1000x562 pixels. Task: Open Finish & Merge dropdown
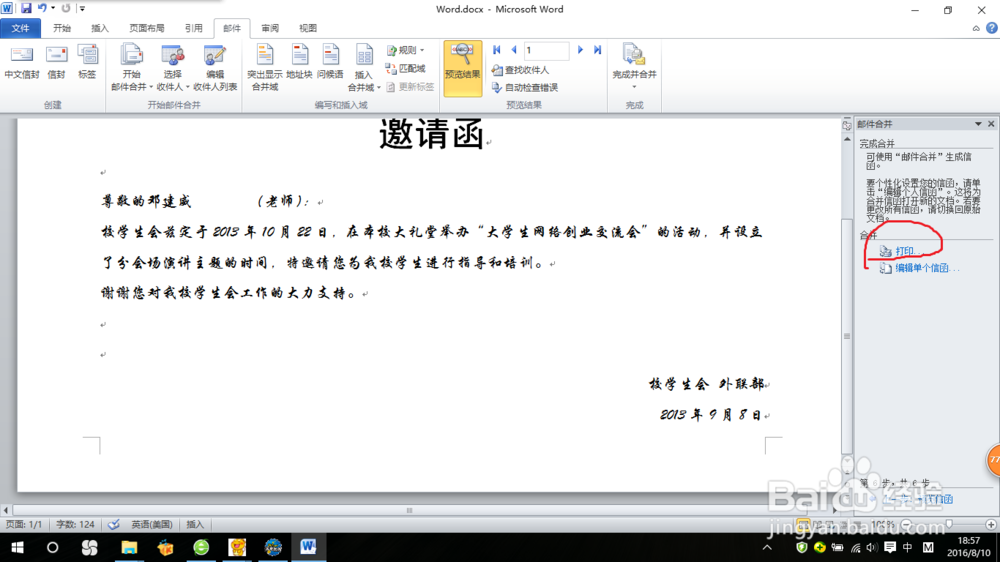point(634,68)
